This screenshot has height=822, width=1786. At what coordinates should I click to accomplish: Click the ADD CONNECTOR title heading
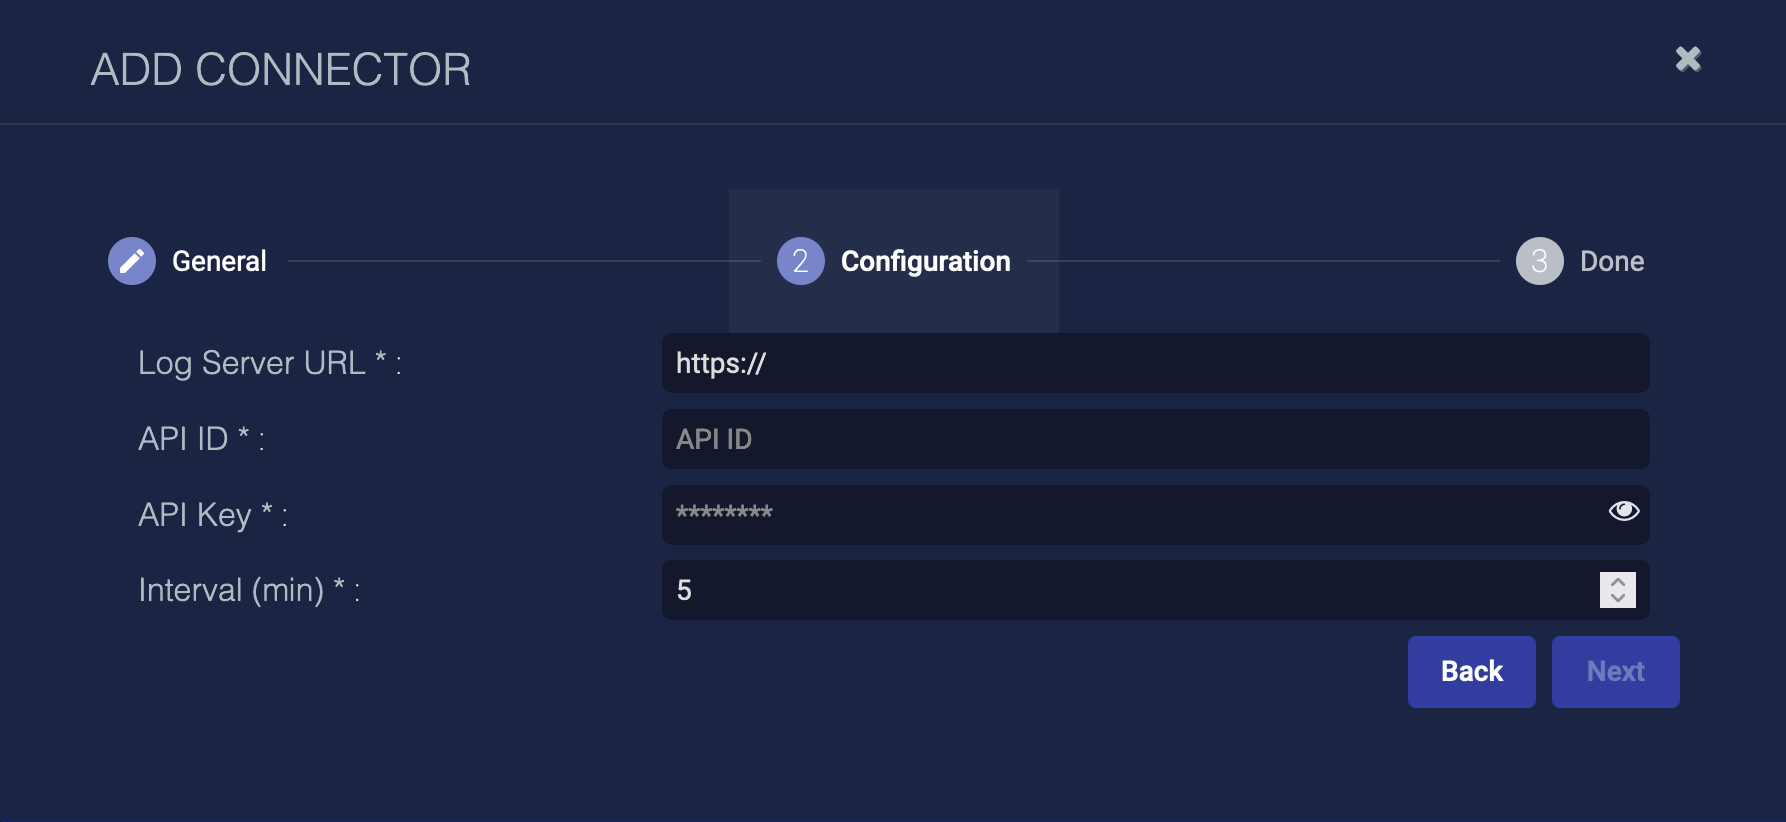(x=281, y=70)
